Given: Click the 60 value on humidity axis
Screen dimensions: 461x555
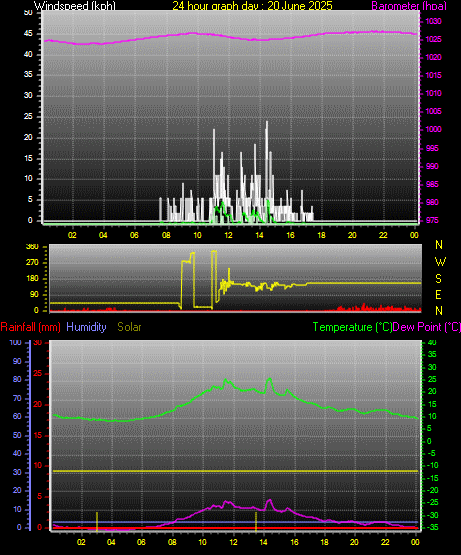Looking at the screenshot, I should pos(17,417).
